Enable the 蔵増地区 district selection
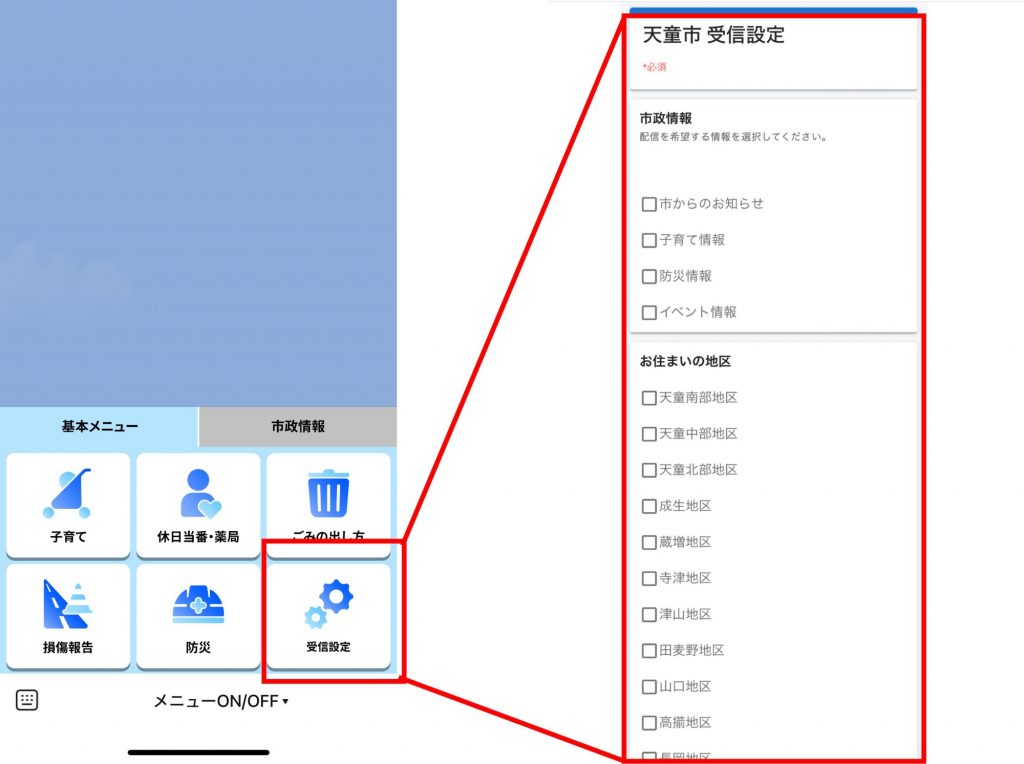Image resolution: width=1024 pixels, height=764 pixels. 649,542
